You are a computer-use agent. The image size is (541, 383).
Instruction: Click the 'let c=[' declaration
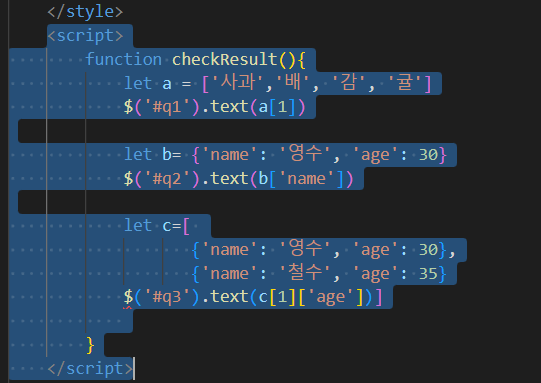[x=157, y=226]
